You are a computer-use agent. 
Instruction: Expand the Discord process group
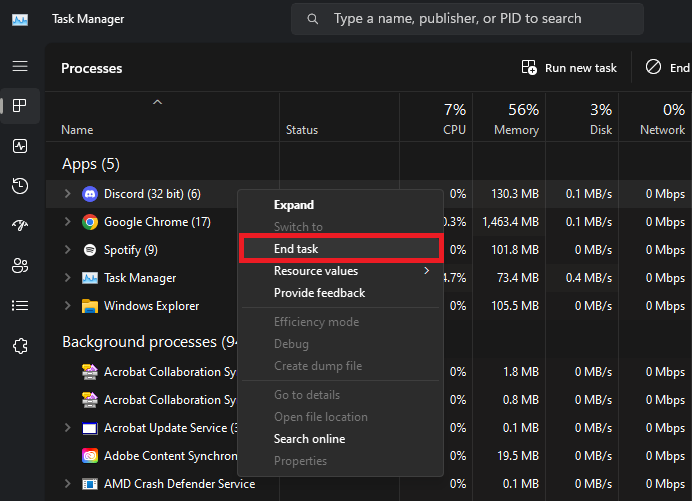(68, 194)
